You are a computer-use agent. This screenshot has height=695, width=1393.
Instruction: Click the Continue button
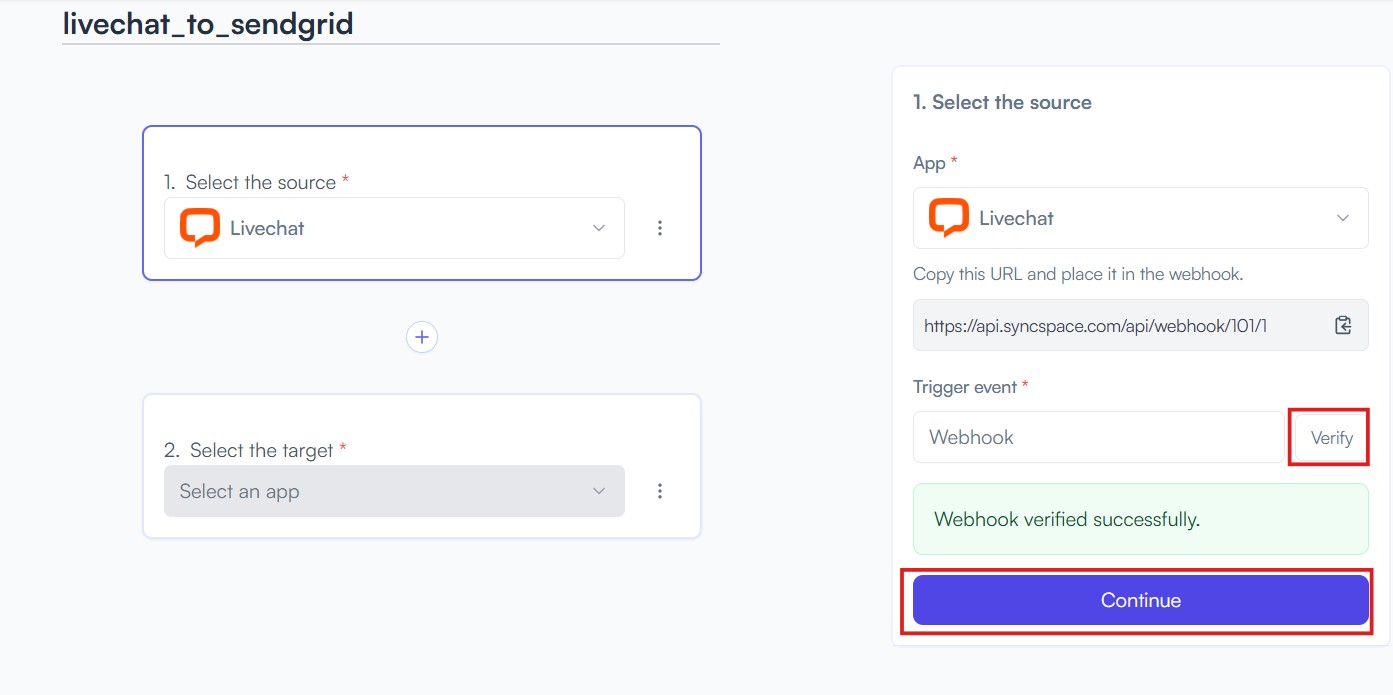(1140, 600)
